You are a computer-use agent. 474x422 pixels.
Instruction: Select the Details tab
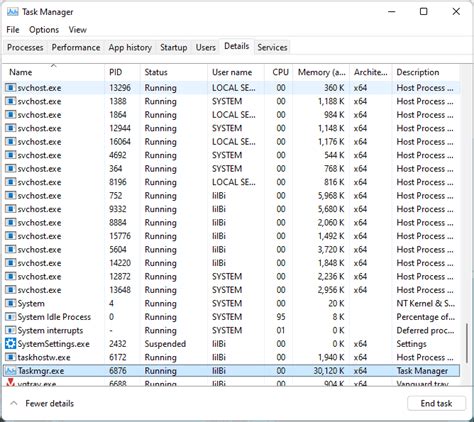237,46
